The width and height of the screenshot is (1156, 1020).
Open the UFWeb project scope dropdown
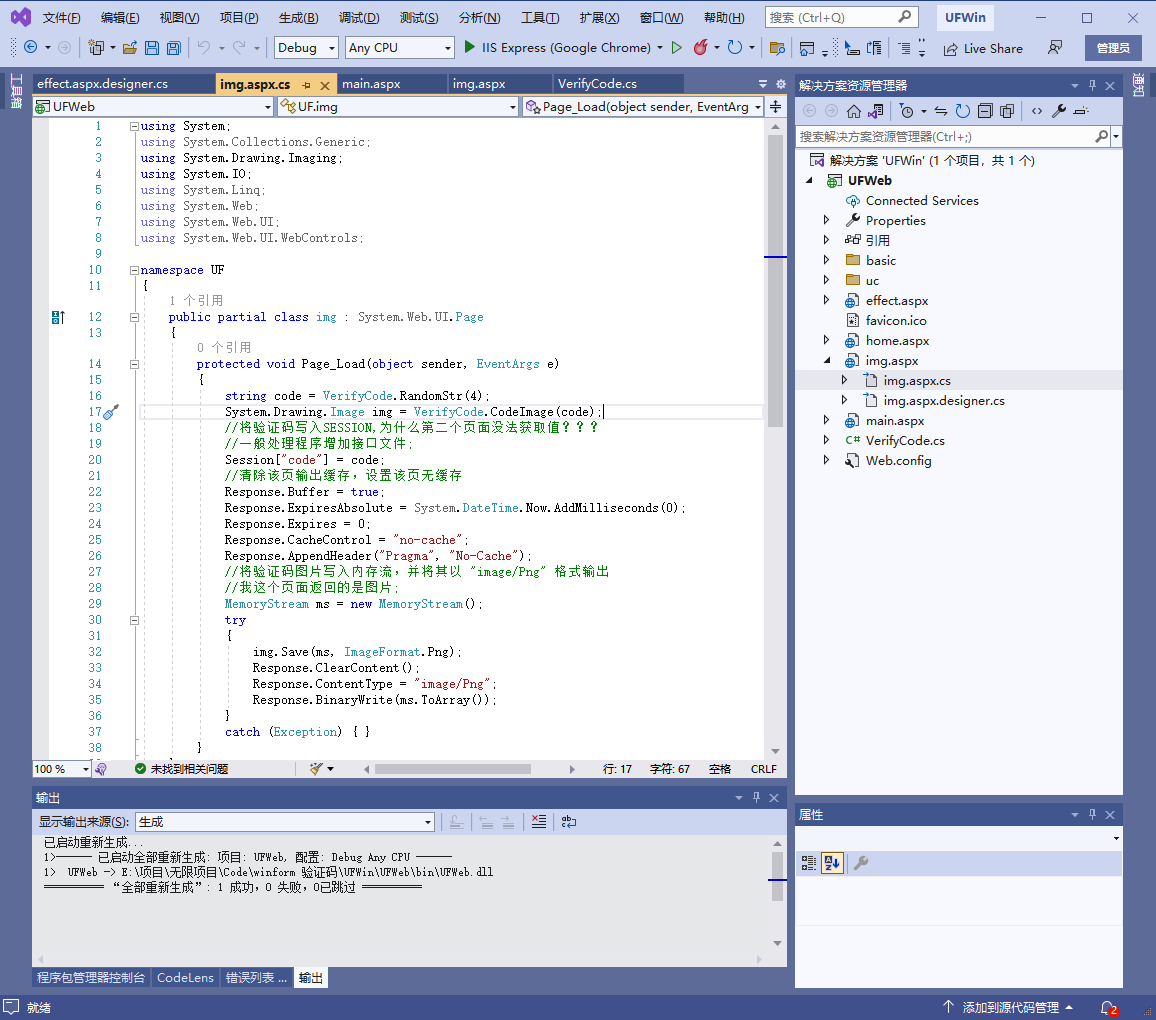coord(153,107)
